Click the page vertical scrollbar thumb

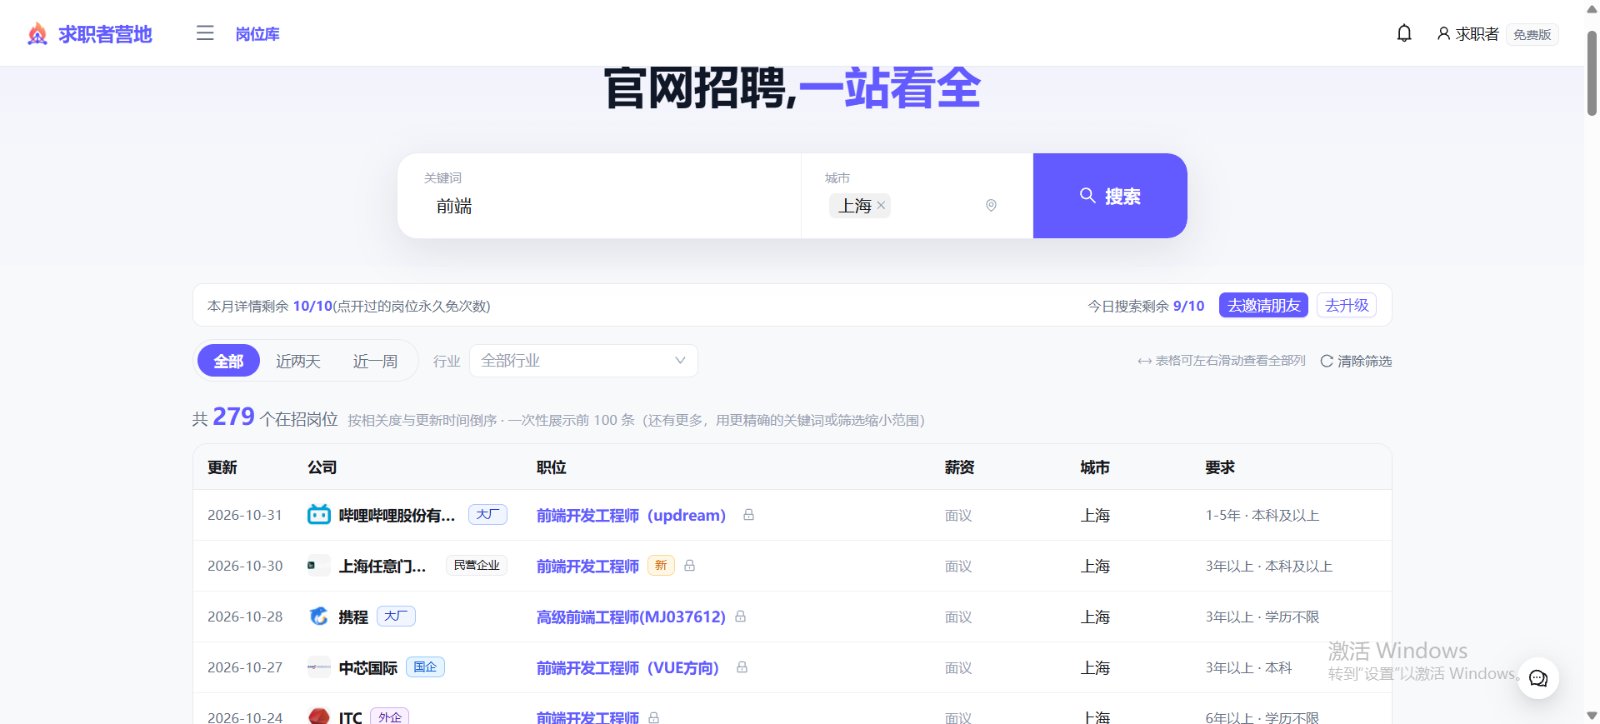[x=1591, y=73]
